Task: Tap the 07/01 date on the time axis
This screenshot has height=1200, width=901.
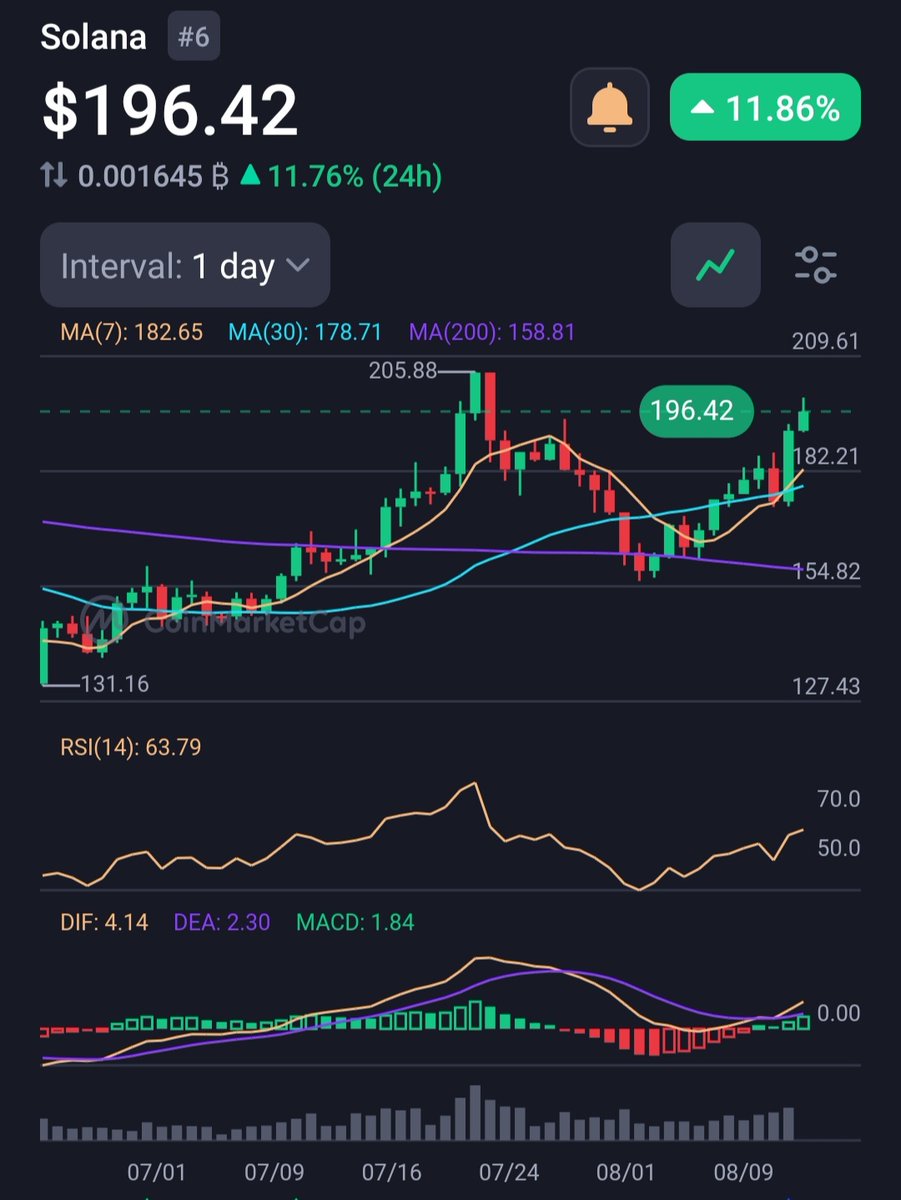Action: coord(156,1171)
